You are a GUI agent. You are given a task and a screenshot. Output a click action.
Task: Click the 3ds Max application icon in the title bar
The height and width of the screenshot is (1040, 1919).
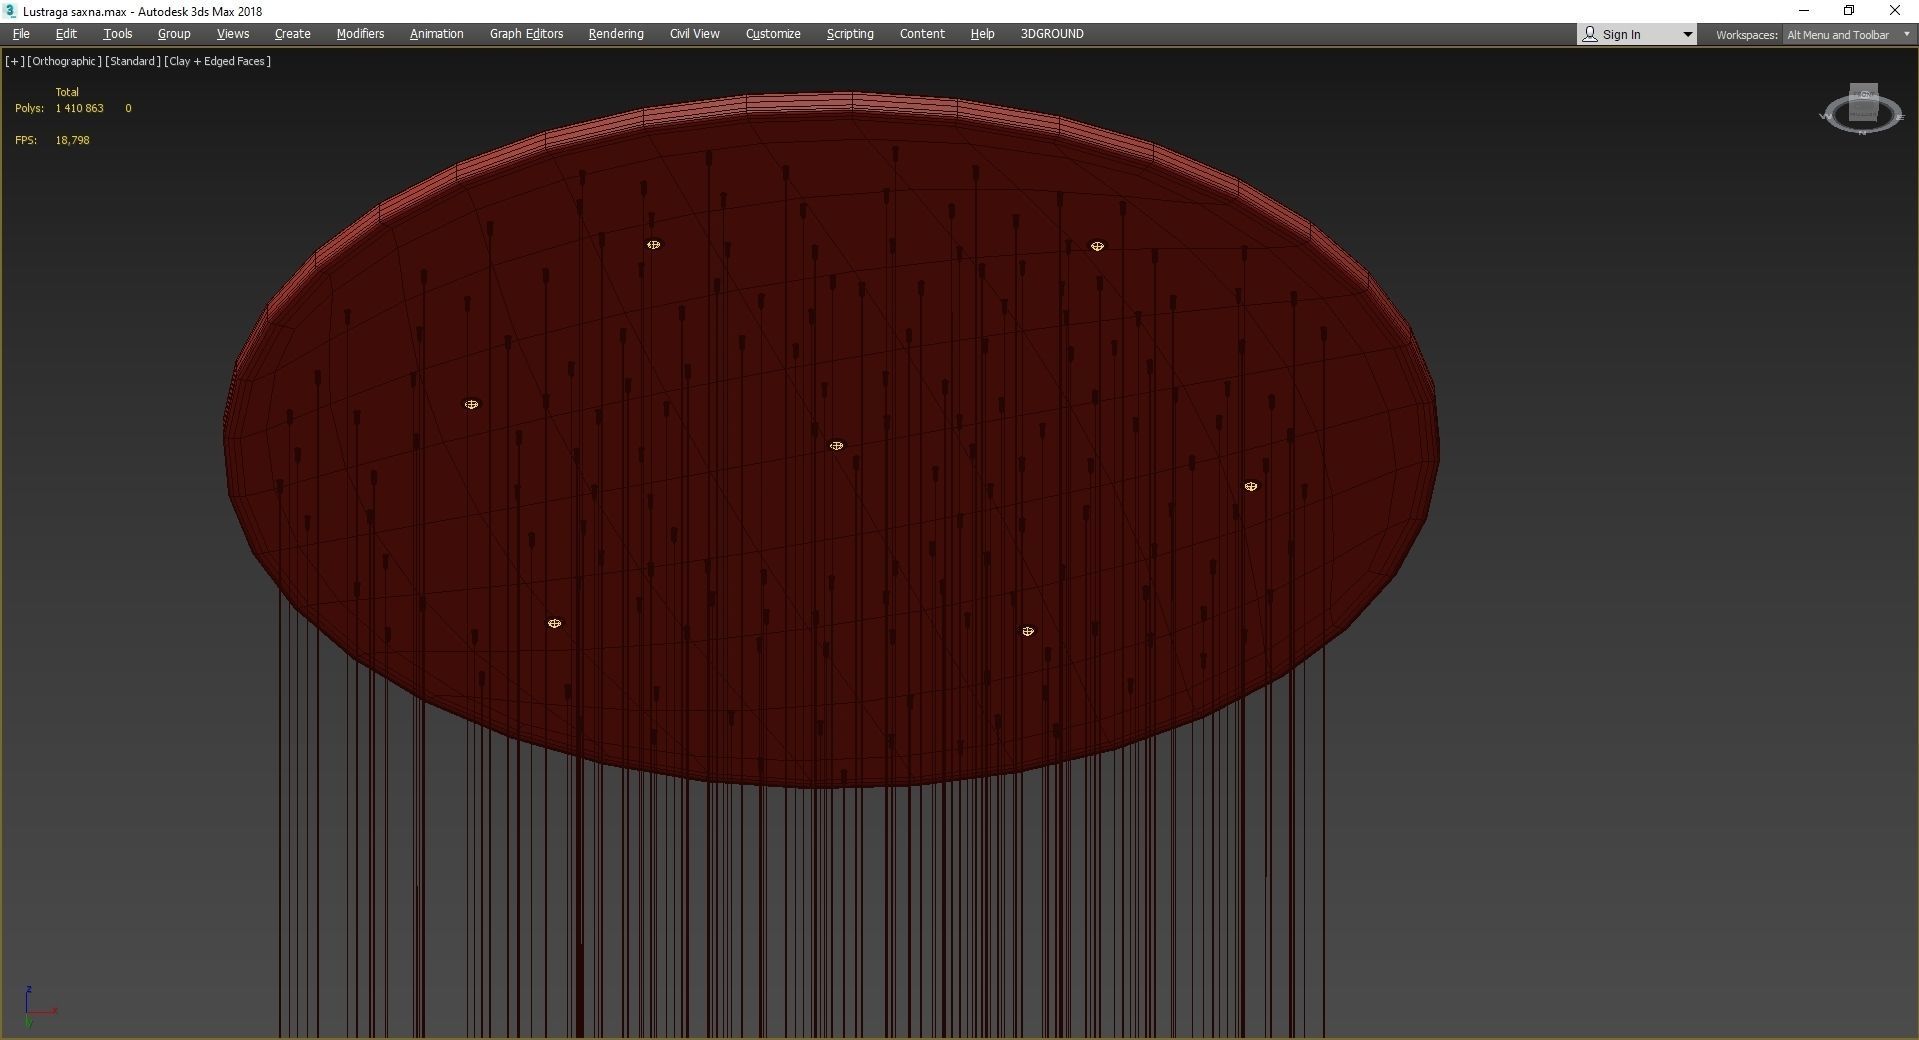(11, 11)
